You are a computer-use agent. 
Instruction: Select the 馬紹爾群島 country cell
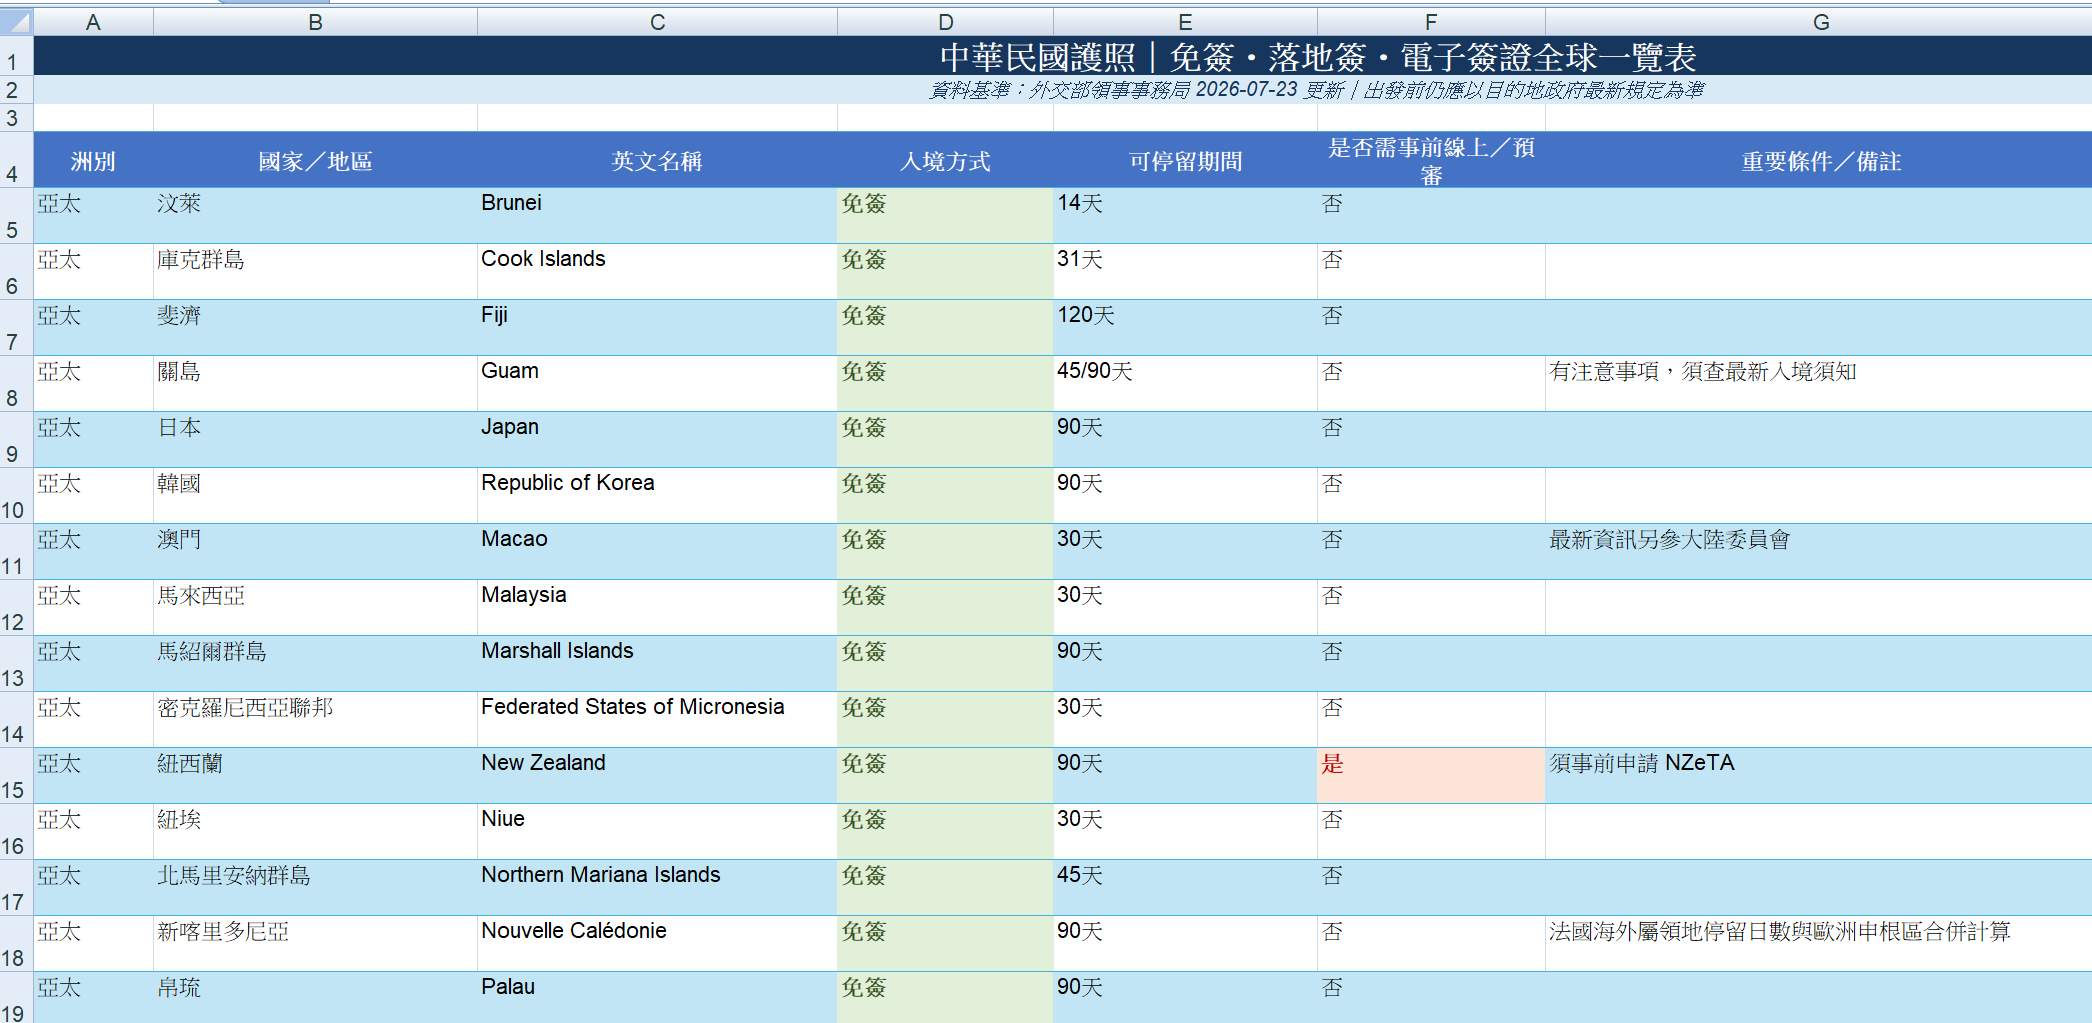click(x=315, y=663)
